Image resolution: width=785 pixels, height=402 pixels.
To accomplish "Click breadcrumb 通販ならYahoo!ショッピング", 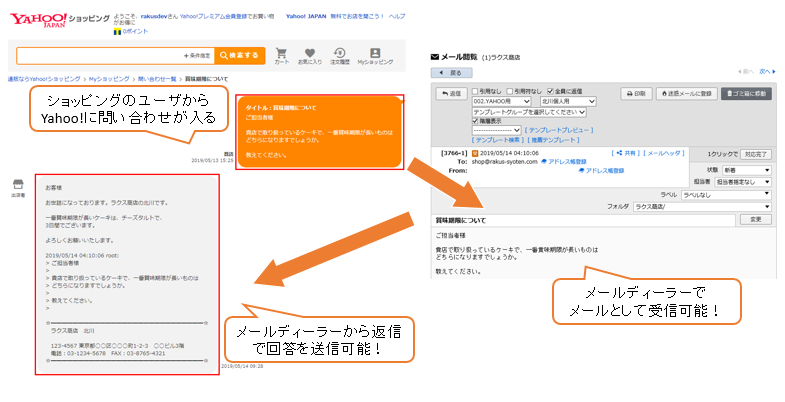I will [44, 79].
